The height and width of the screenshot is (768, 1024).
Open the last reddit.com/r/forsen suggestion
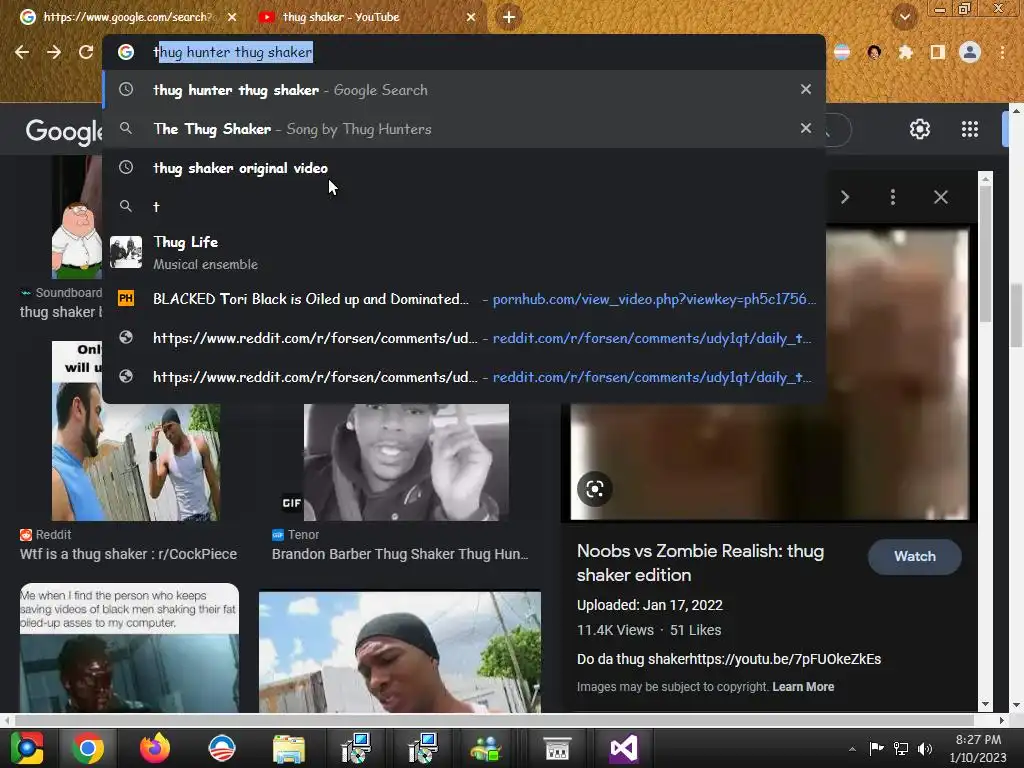[464, 377]
